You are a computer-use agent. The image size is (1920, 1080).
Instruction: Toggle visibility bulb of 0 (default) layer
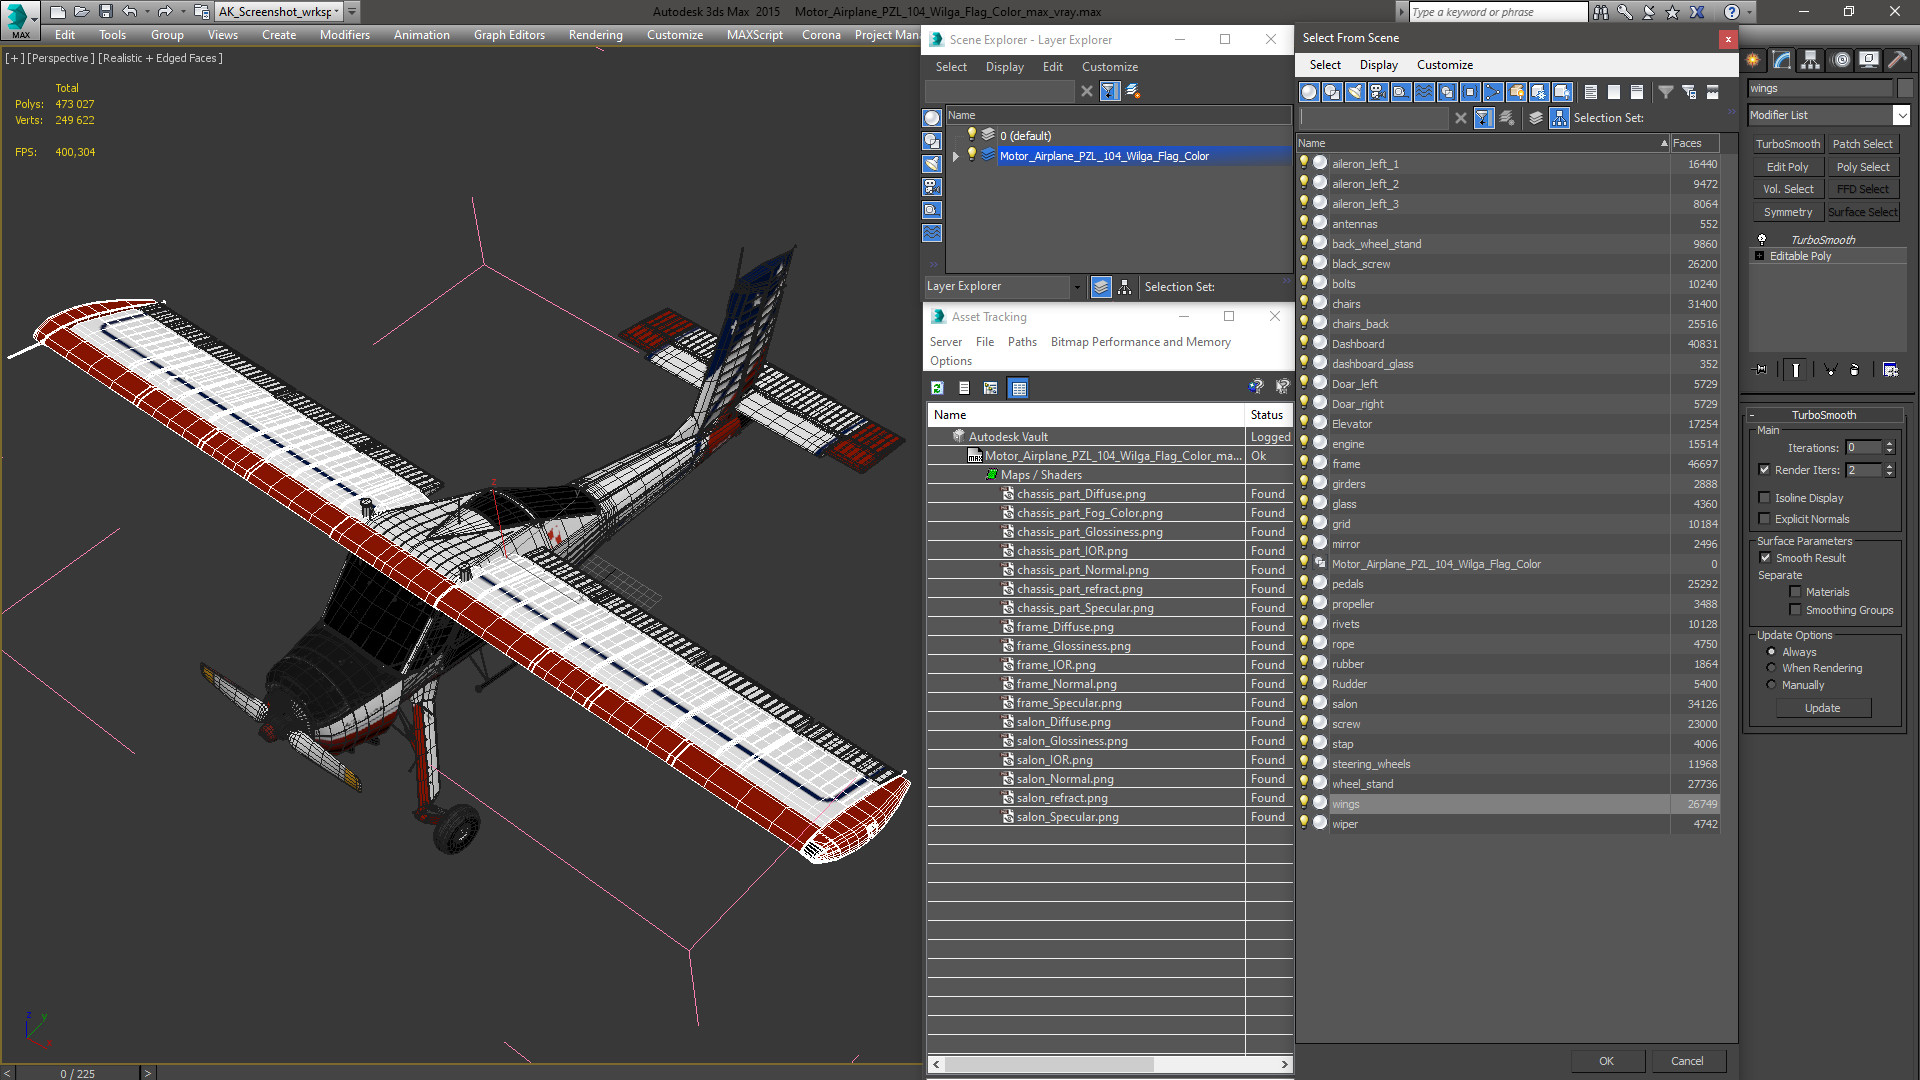pos(970,135)
